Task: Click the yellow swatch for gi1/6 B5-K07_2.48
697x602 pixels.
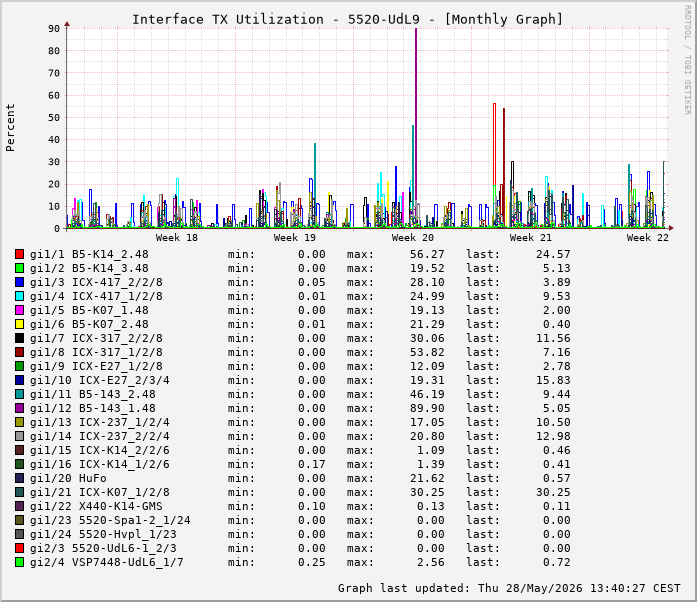Action: 20,324
